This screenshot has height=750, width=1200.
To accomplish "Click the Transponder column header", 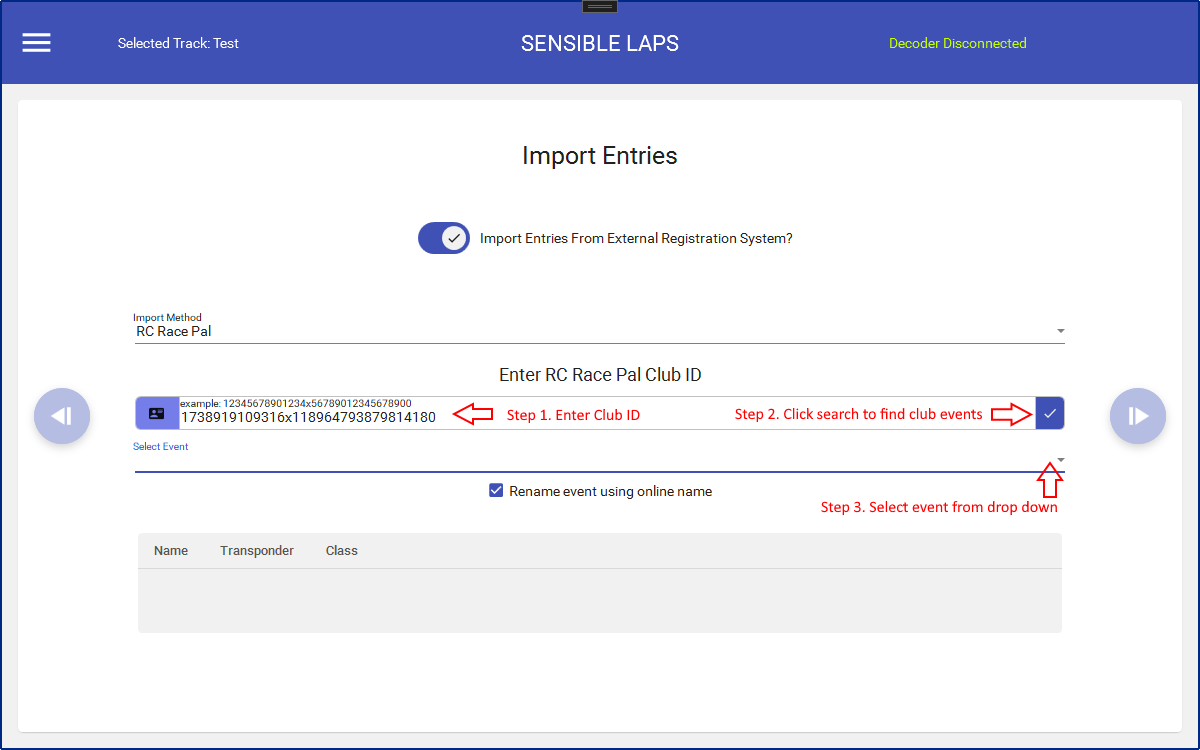I will pyautogui.click(x=257, y=551).
